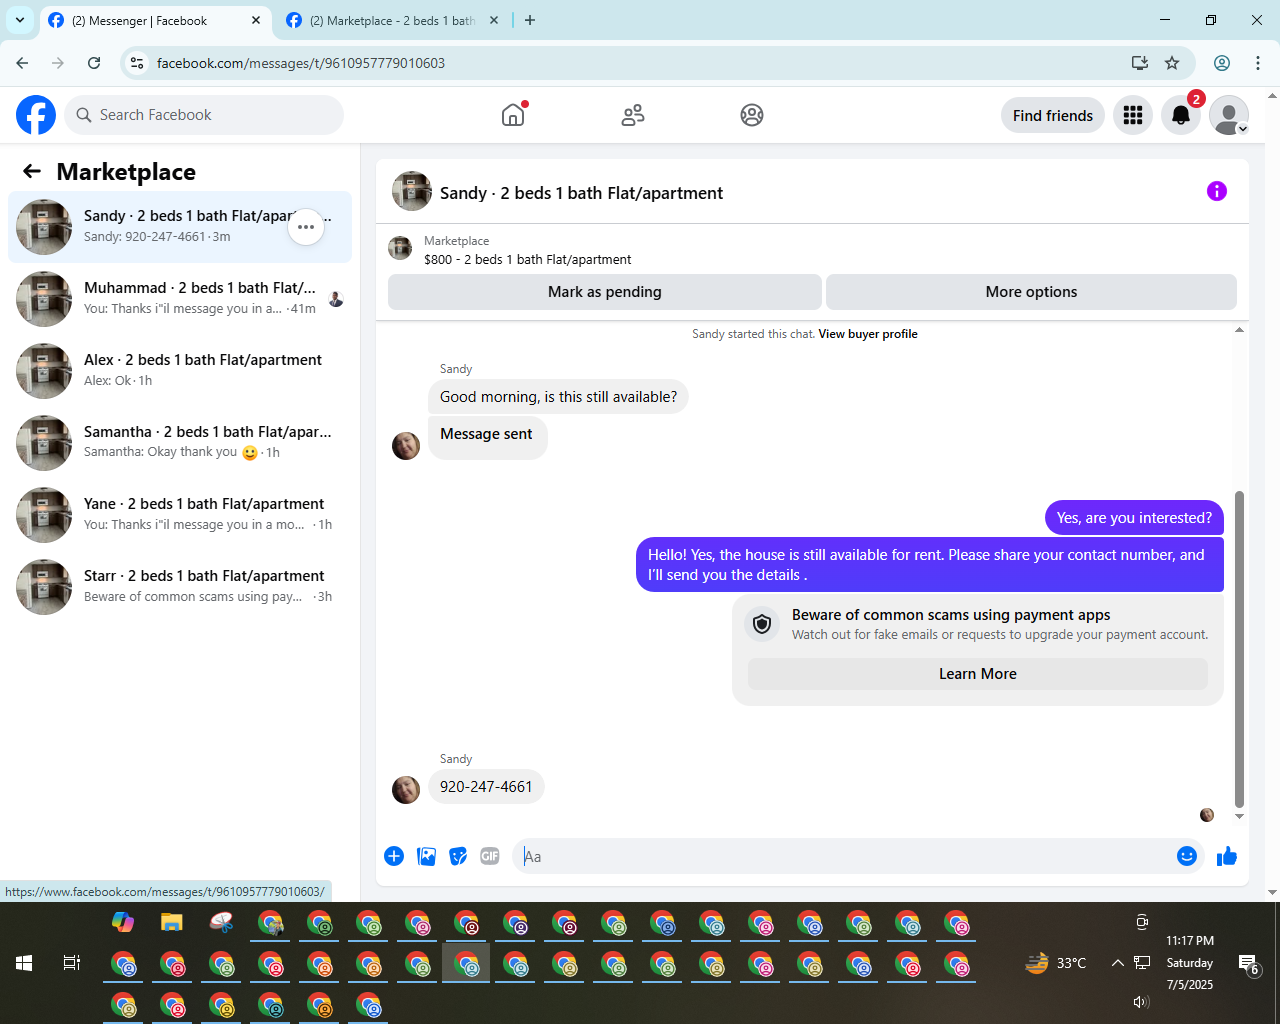Open View buyer profile link
Screen dimensions: 1280x1024
tap(868, 334)
